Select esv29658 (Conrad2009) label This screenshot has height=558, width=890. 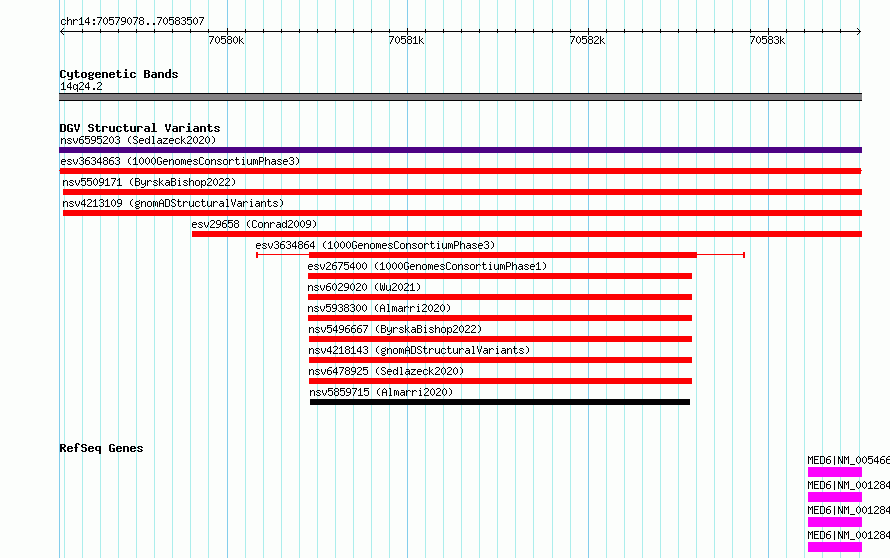tap(254, 224)
